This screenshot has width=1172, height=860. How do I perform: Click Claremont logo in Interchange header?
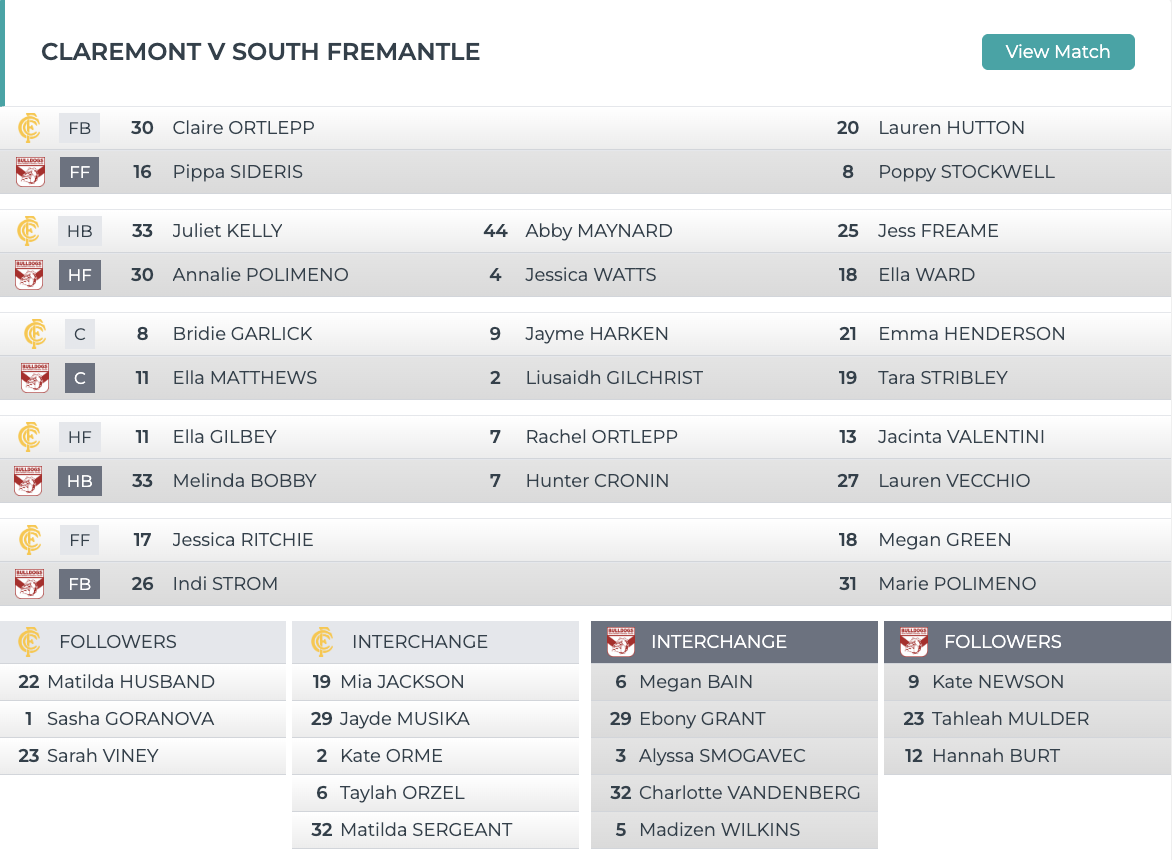(322, 642)
